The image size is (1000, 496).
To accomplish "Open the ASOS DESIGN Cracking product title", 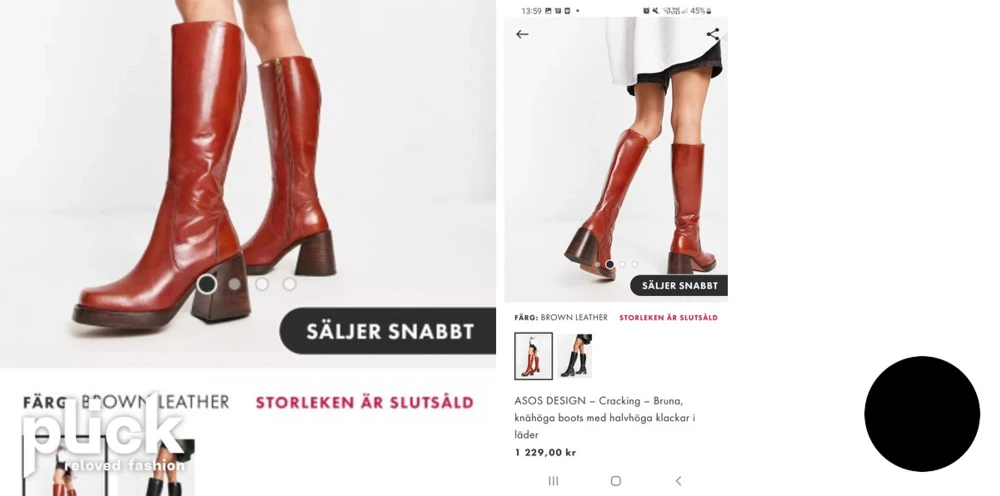I will [x=605, y=418].
